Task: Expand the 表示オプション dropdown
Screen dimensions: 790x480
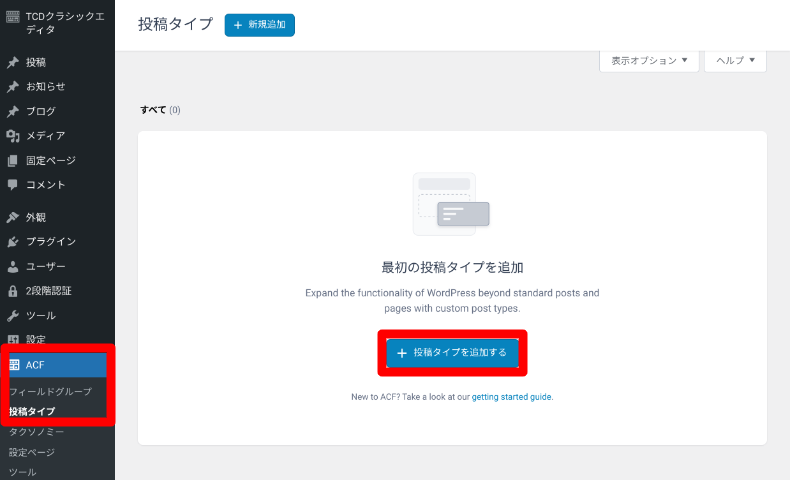Action: point(649,60)
